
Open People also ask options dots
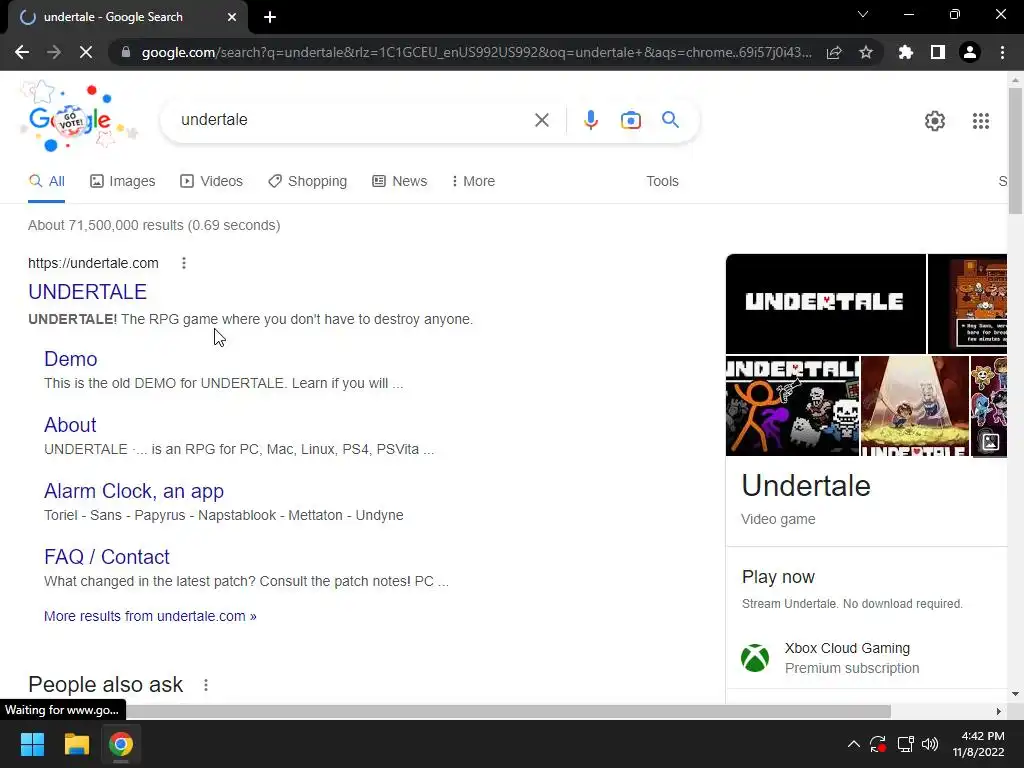point(206,685)
